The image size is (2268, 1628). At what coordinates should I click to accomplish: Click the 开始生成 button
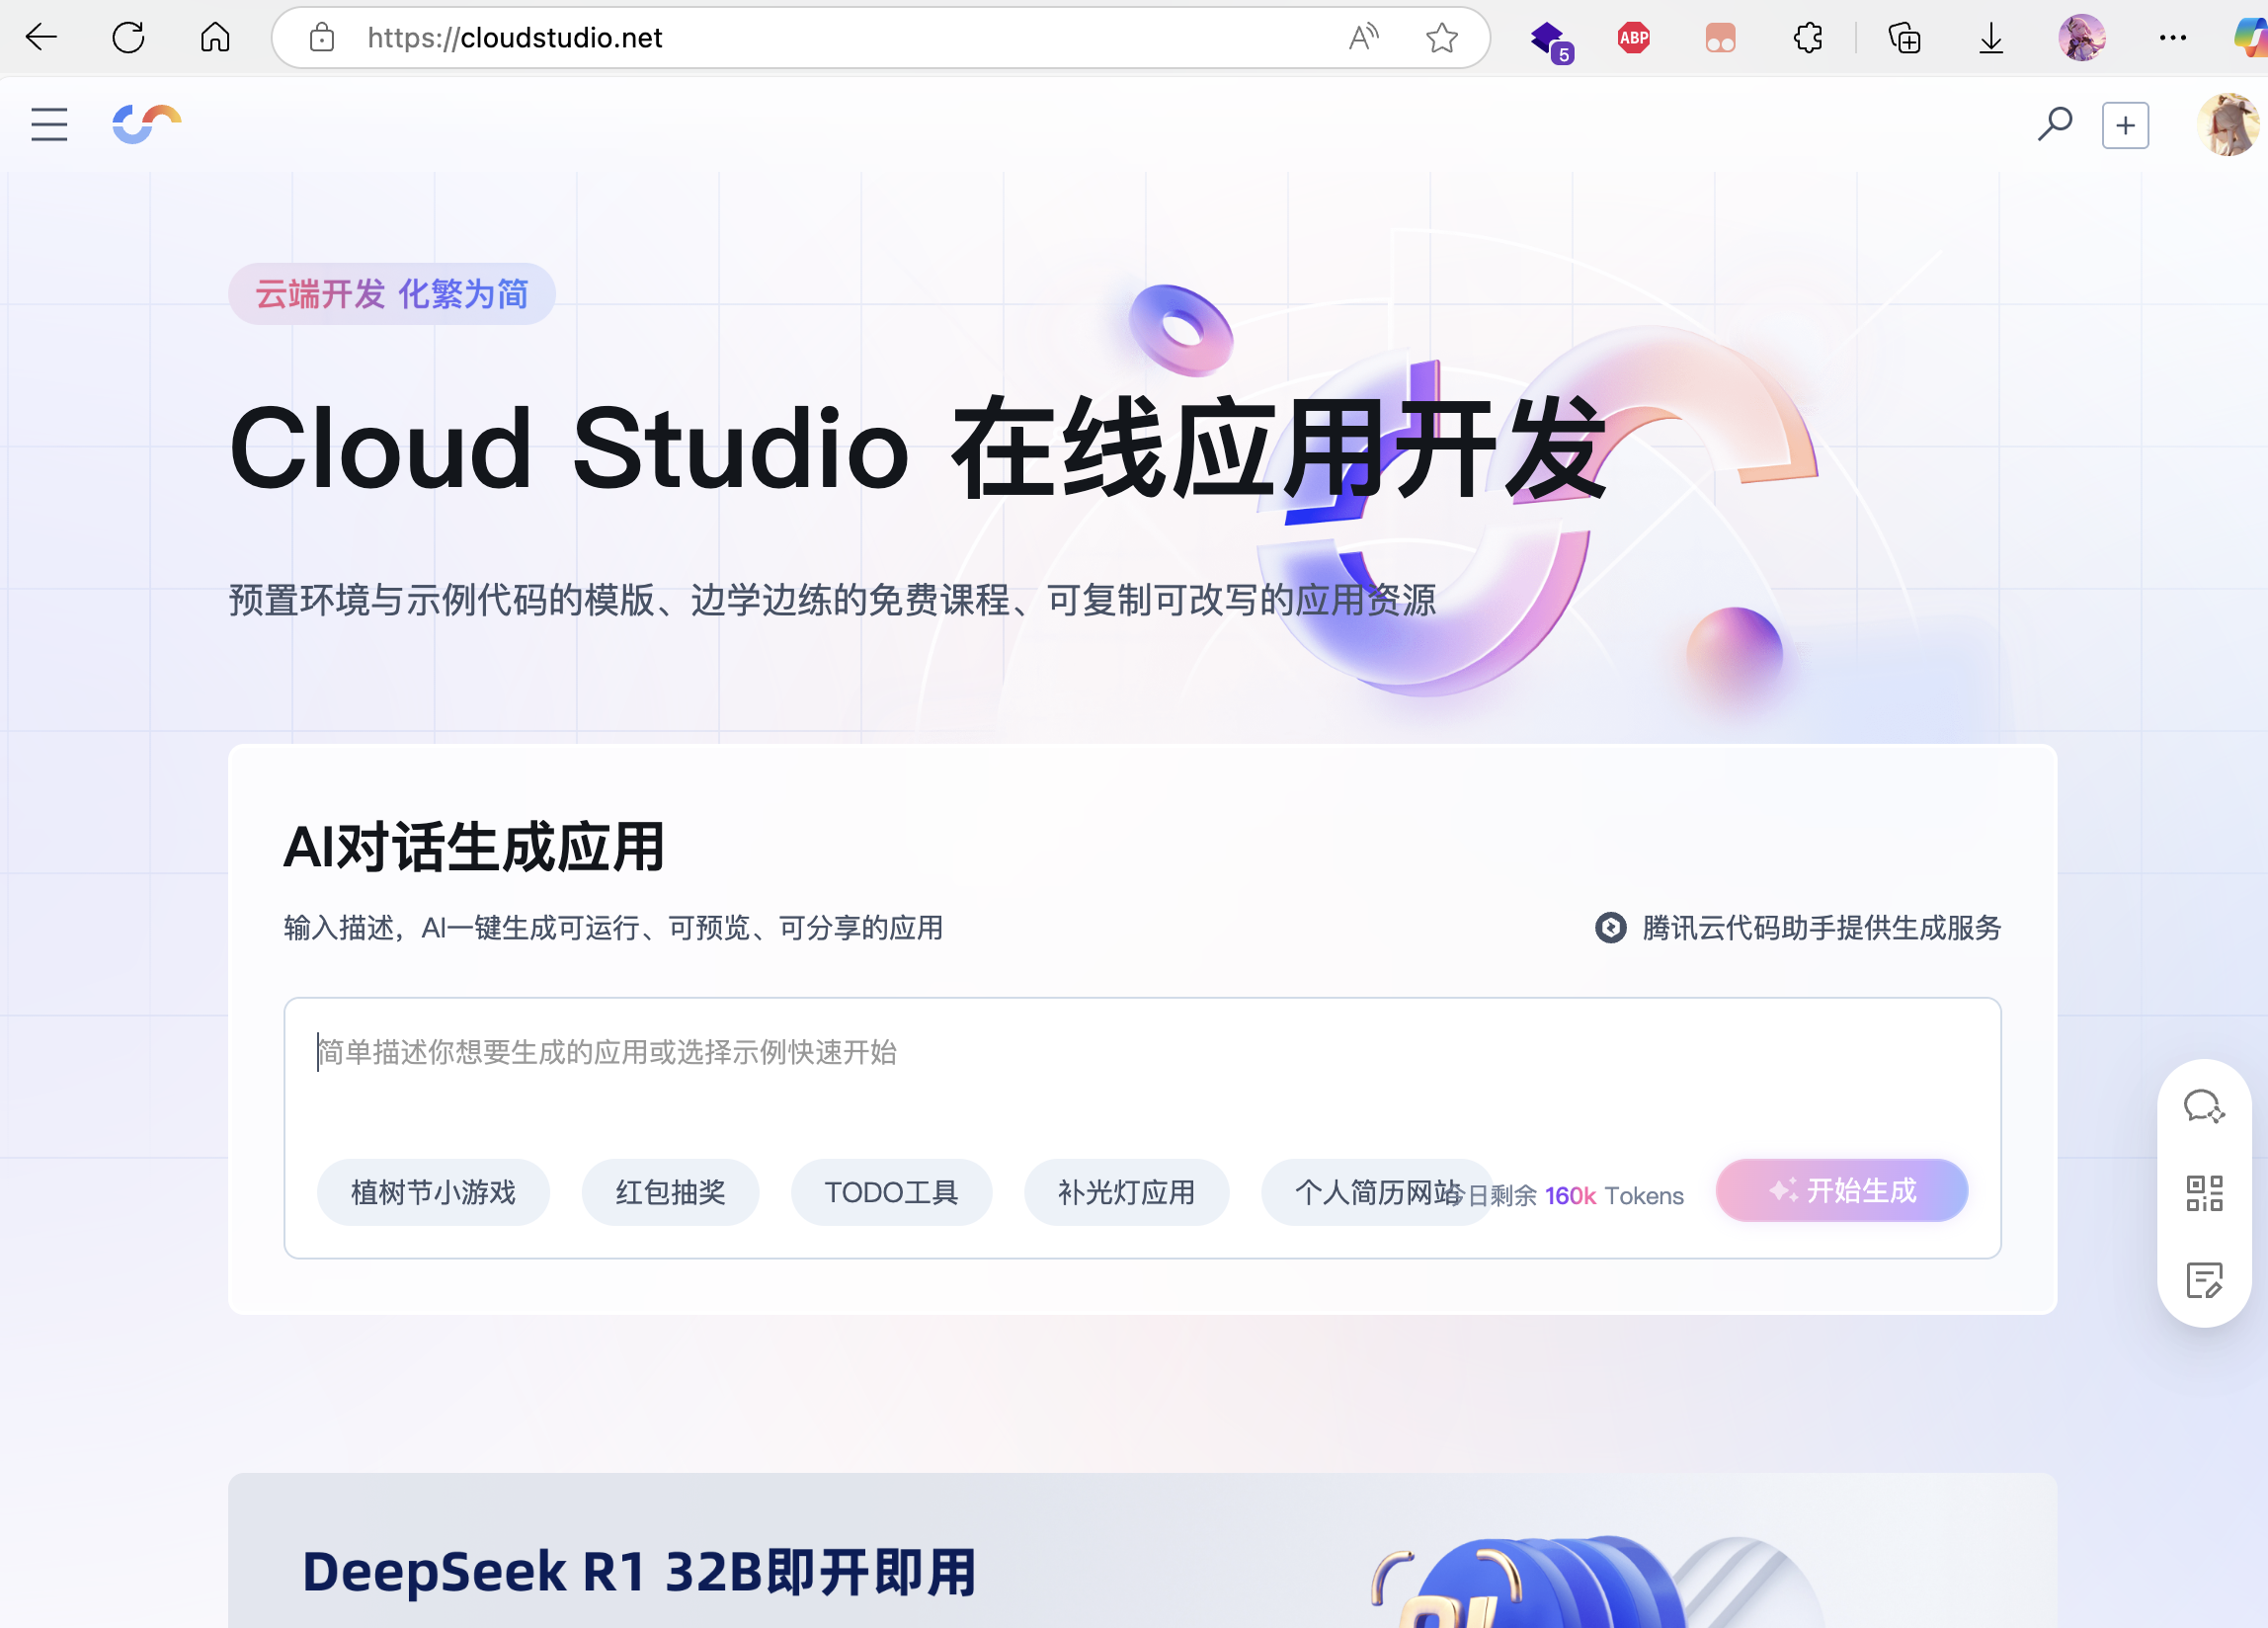click(x=1841, y=1190)
